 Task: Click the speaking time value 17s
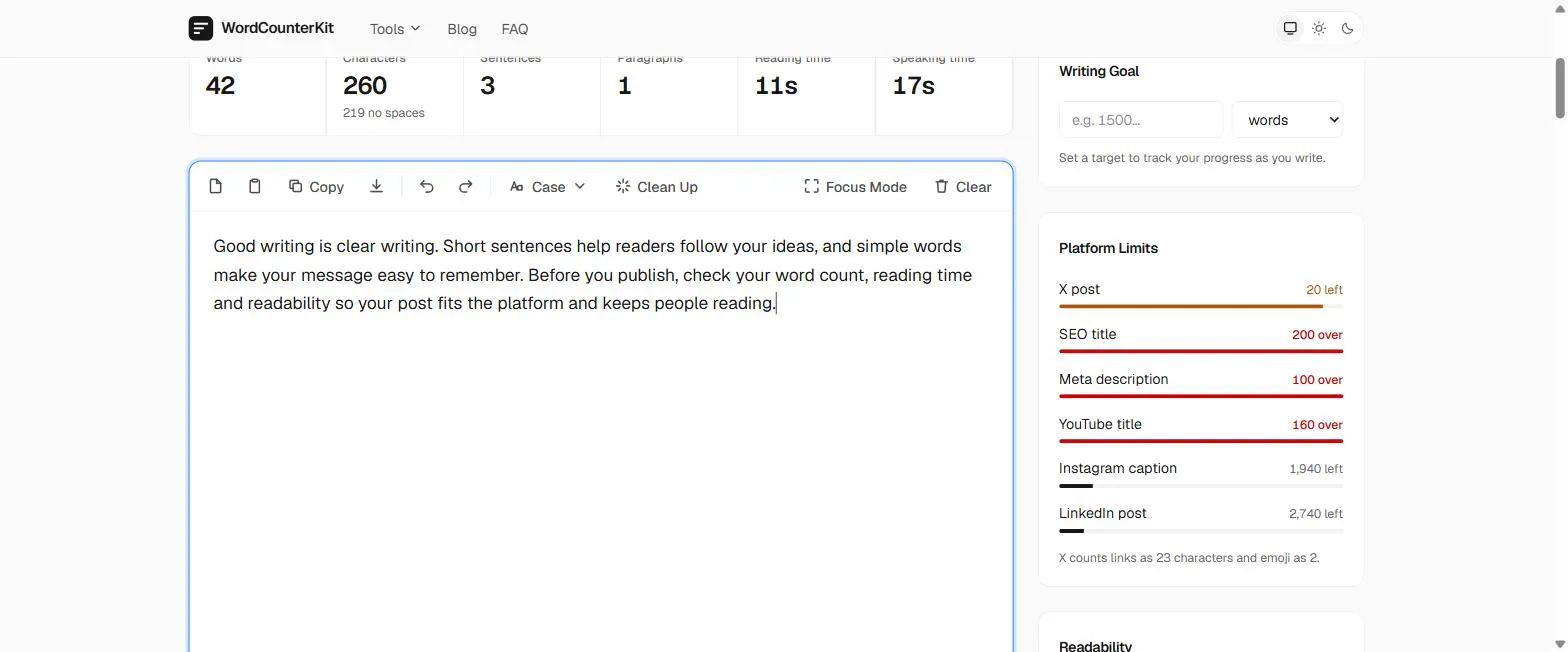pos(913,86)
